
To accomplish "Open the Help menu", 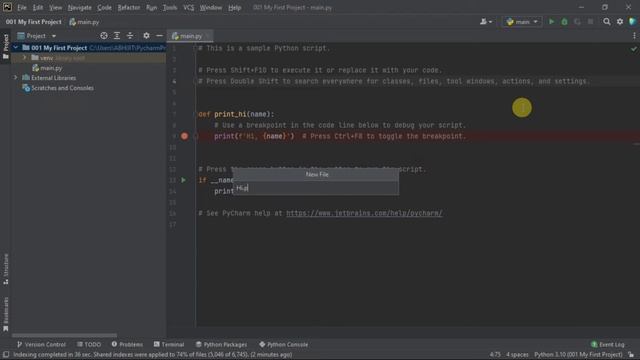I will click(234, 7).
